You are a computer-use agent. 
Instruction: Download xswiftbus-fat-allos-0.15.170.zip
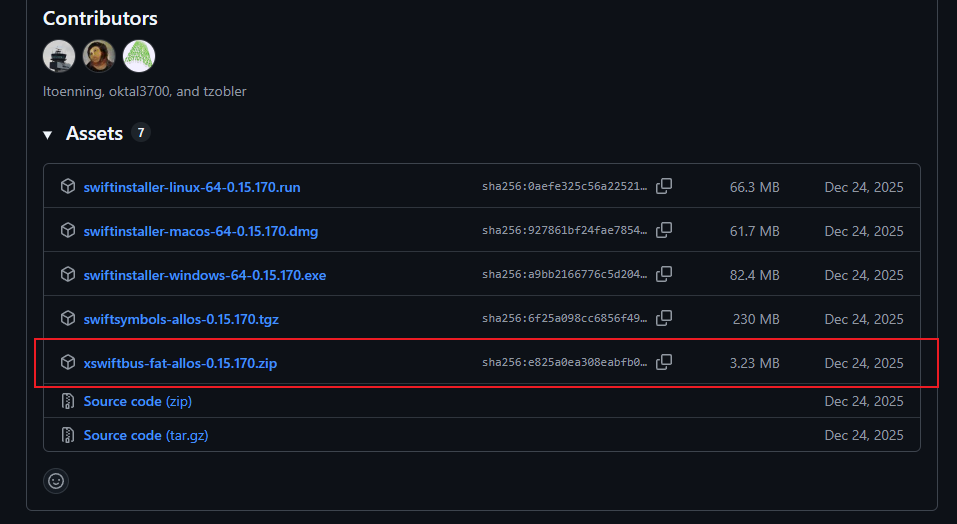pyautogui.click(x=180, y=363)
